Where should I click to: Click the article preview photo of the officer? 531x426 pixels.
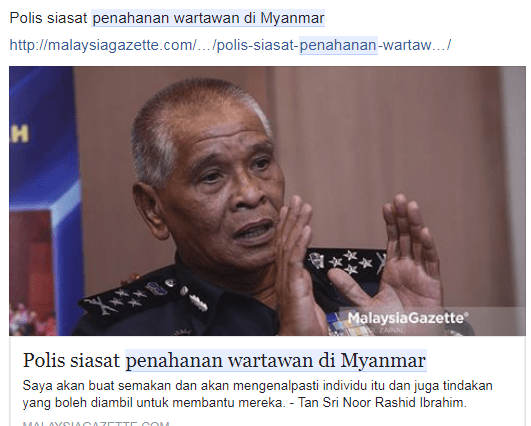pos(268,201)
